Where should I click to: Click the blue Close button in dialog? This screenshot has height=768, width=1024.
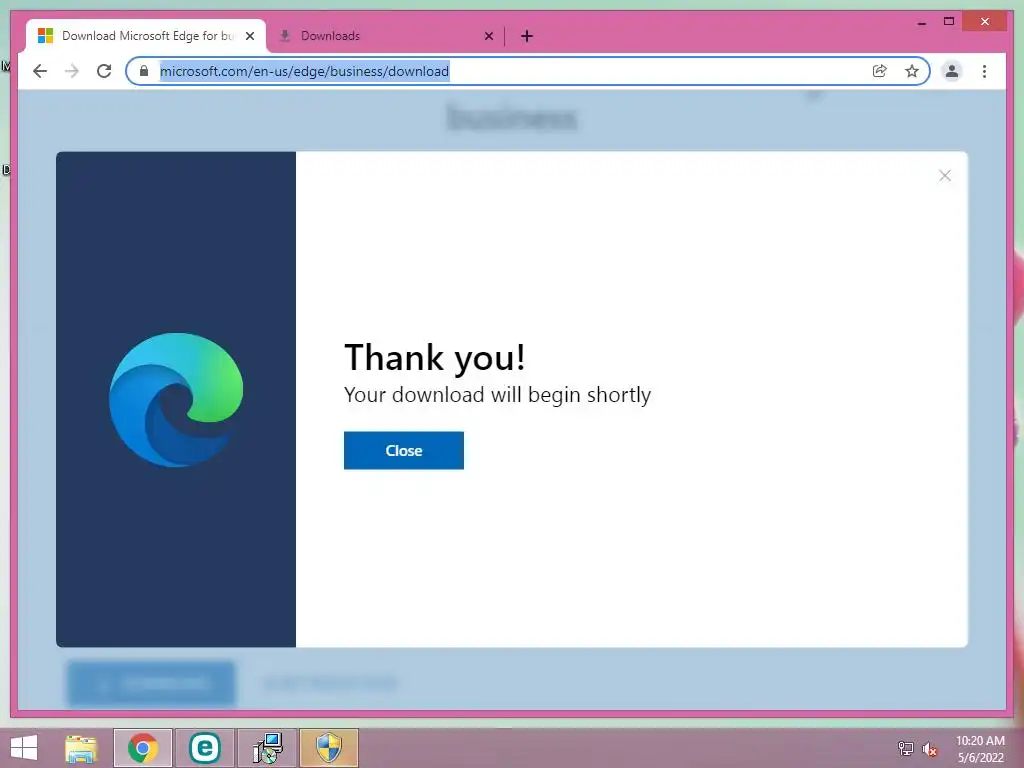(x=404, y=450)
